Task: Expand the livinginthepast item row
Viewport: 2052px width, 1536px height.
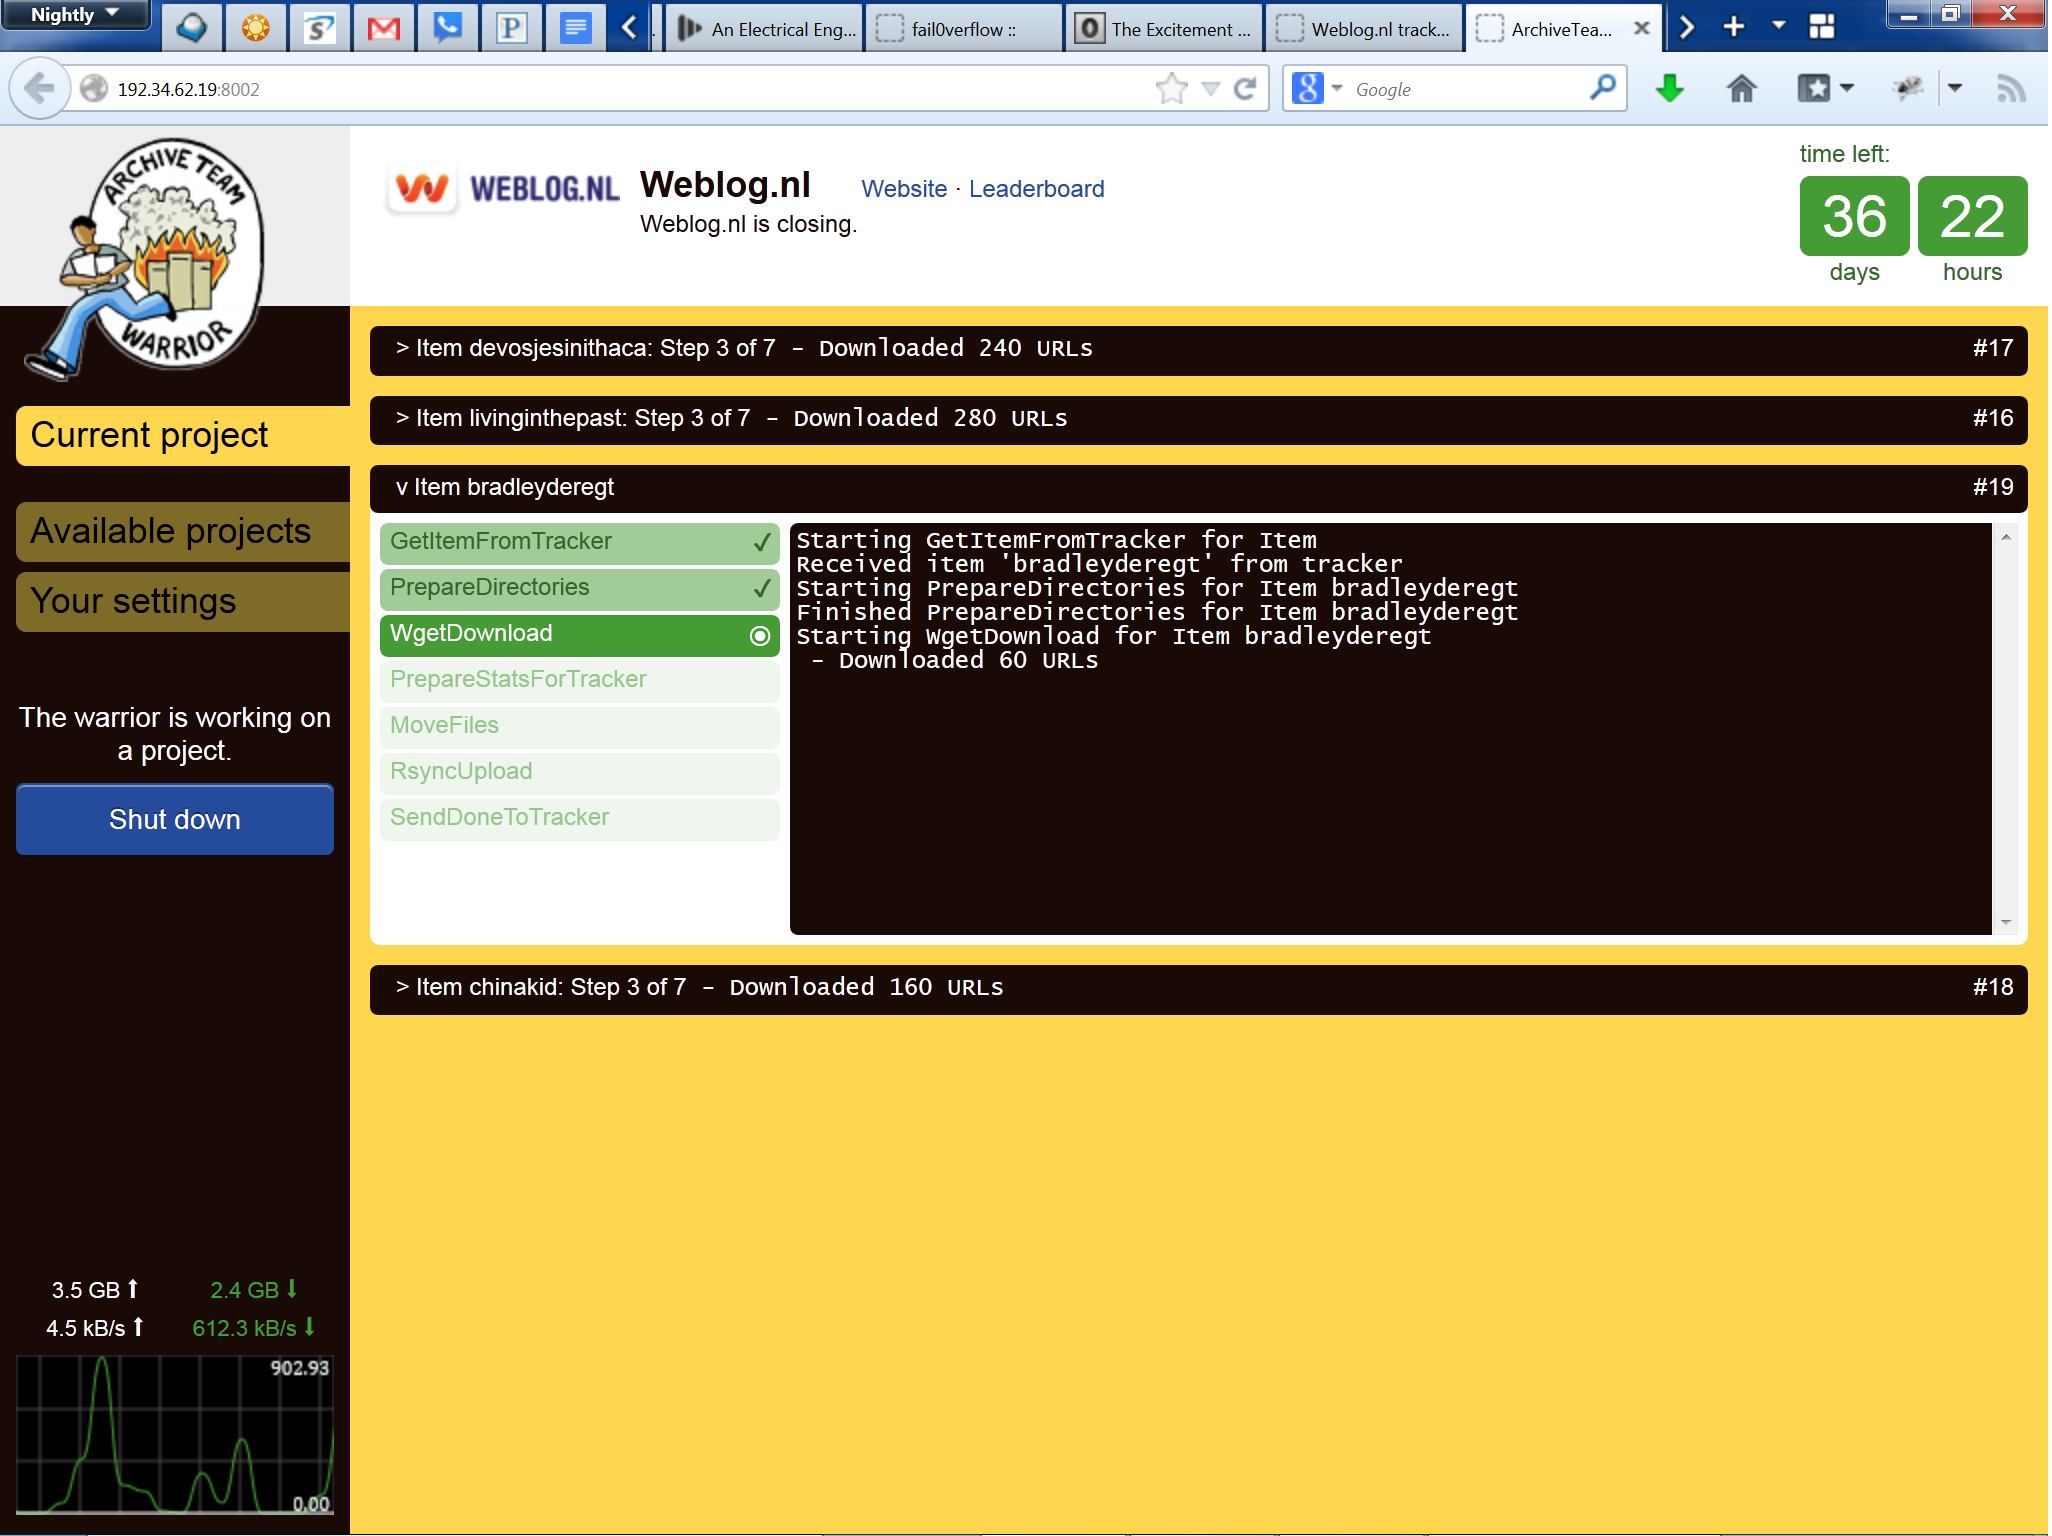Action: pyautogui.click(x=1198, y=420)
